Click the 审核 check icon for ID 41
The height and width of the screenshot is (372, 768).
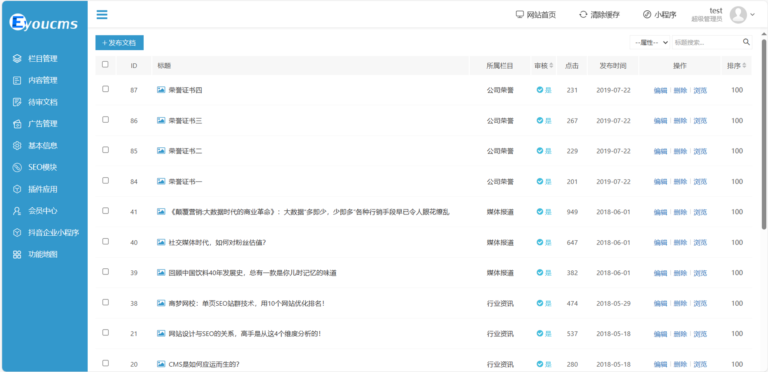pyautogui.click(x=540, y=211)
